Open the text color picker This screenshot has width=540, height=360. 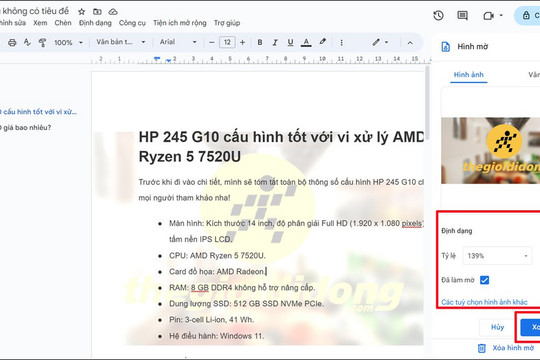[x=306, y=42]
